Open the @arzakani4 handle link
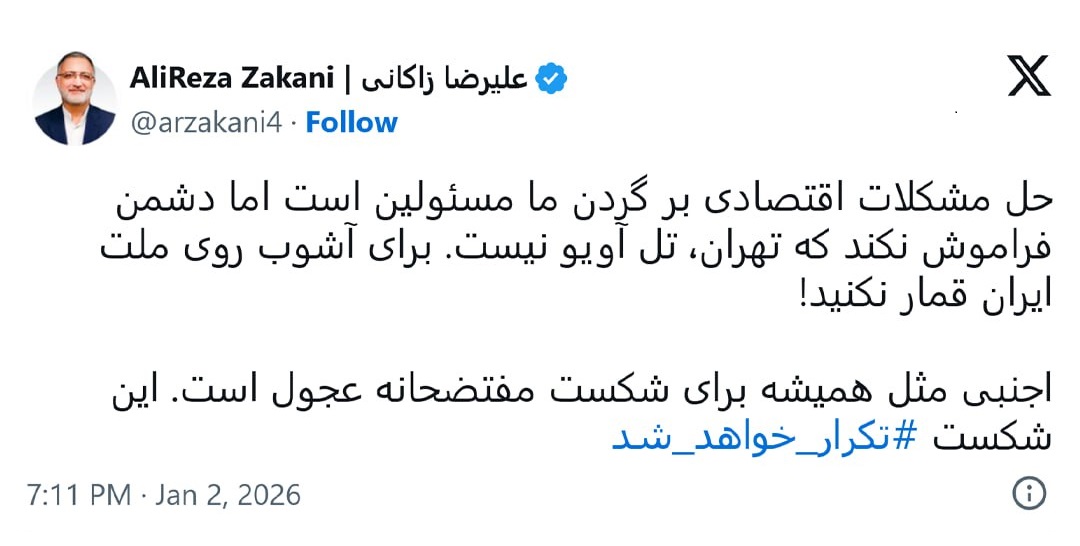The width and height of the screenshot is (1080, 546). [x=209, y=122]
